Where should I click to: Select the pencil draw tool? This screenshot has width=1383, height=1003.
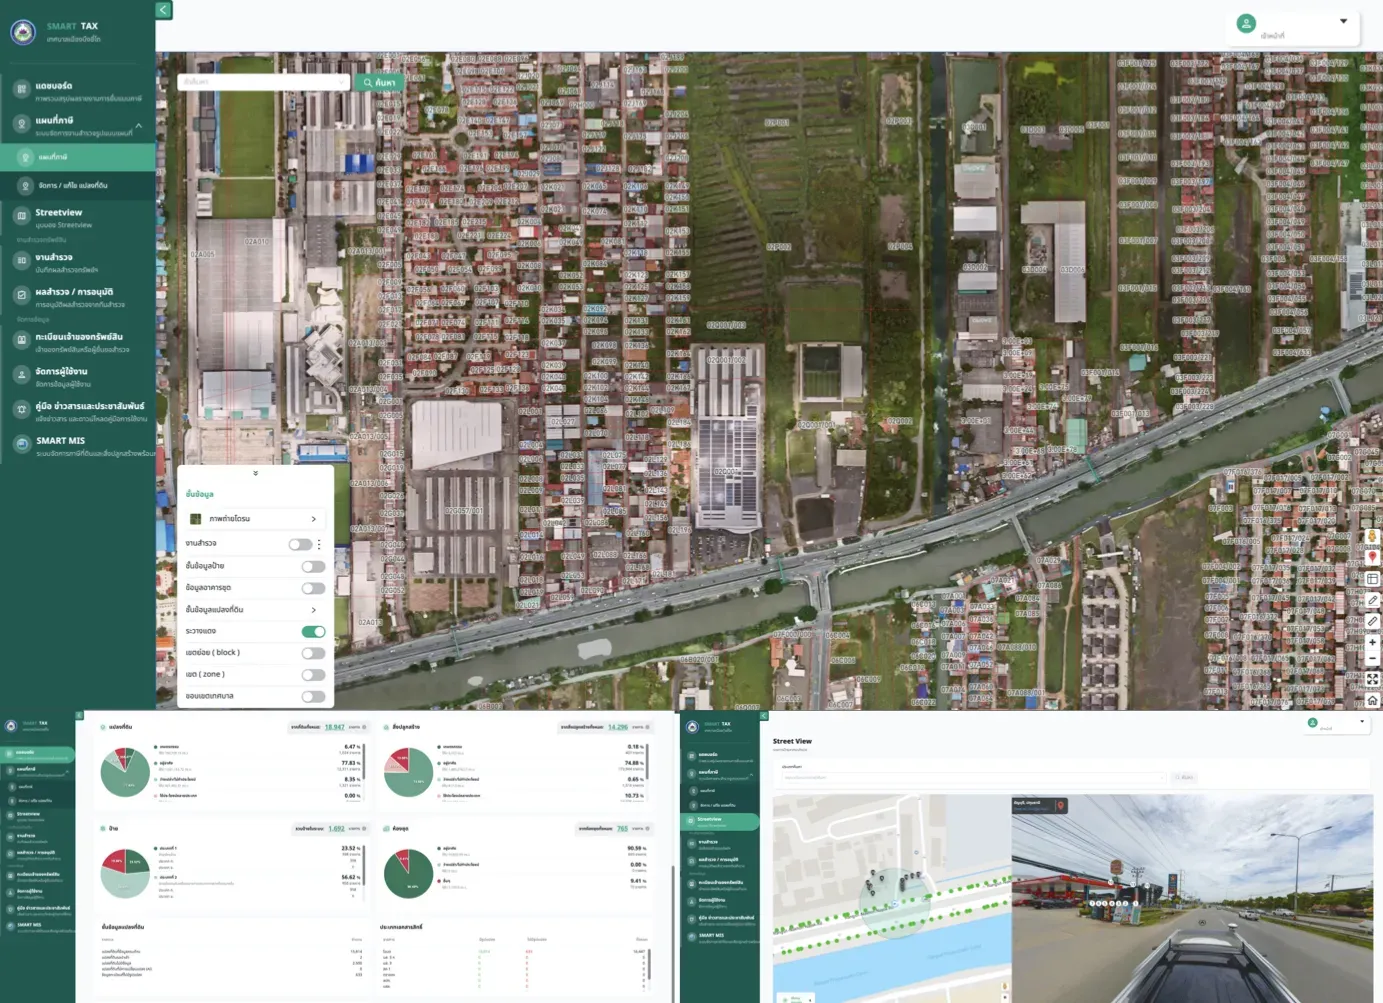pyautogui.click(x=1372, y=600)
